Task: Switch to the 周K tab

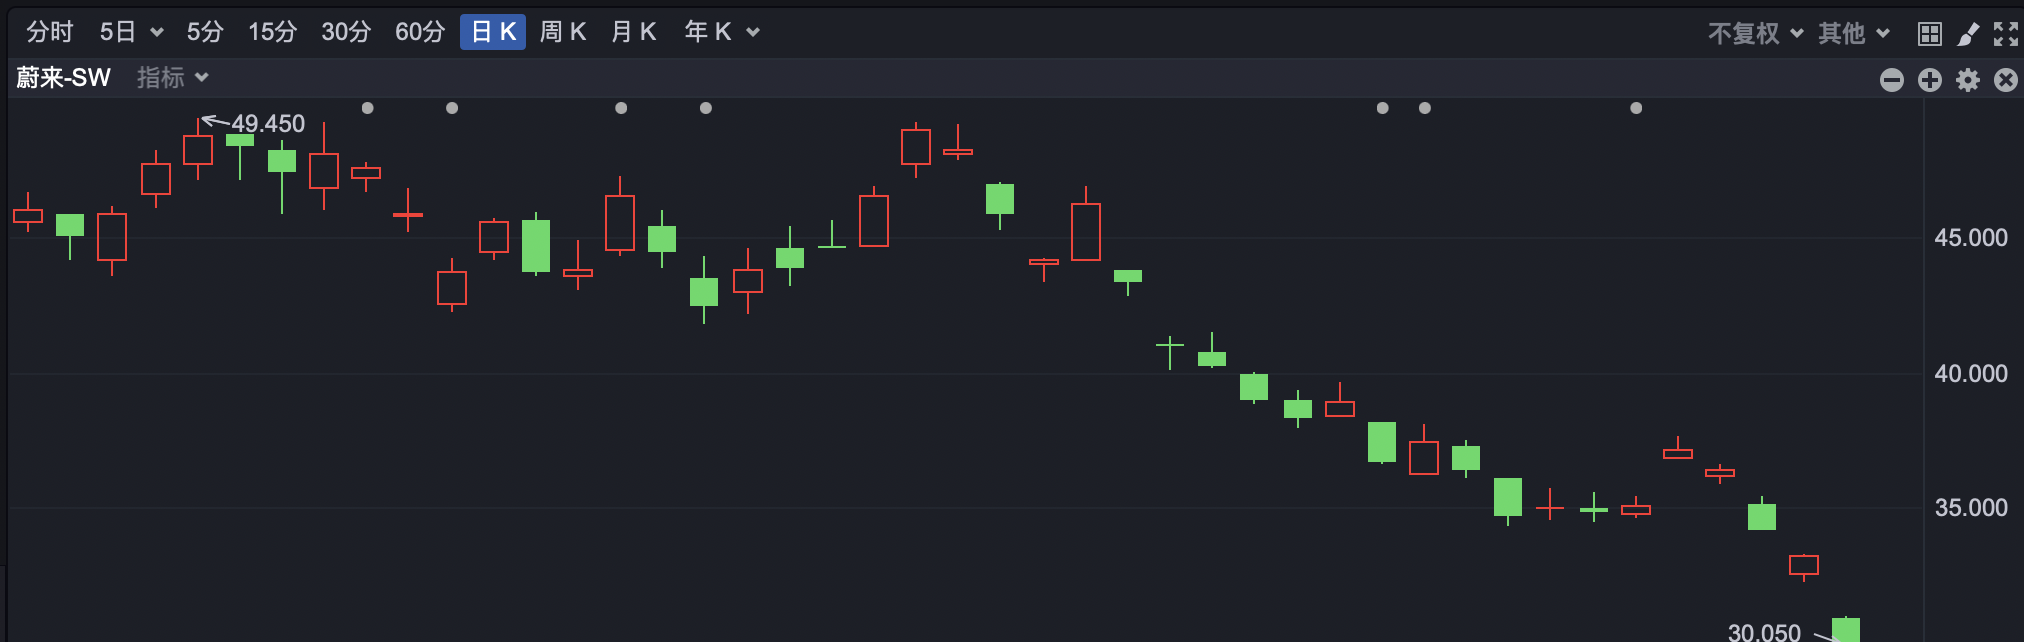Action: [563, 32]
